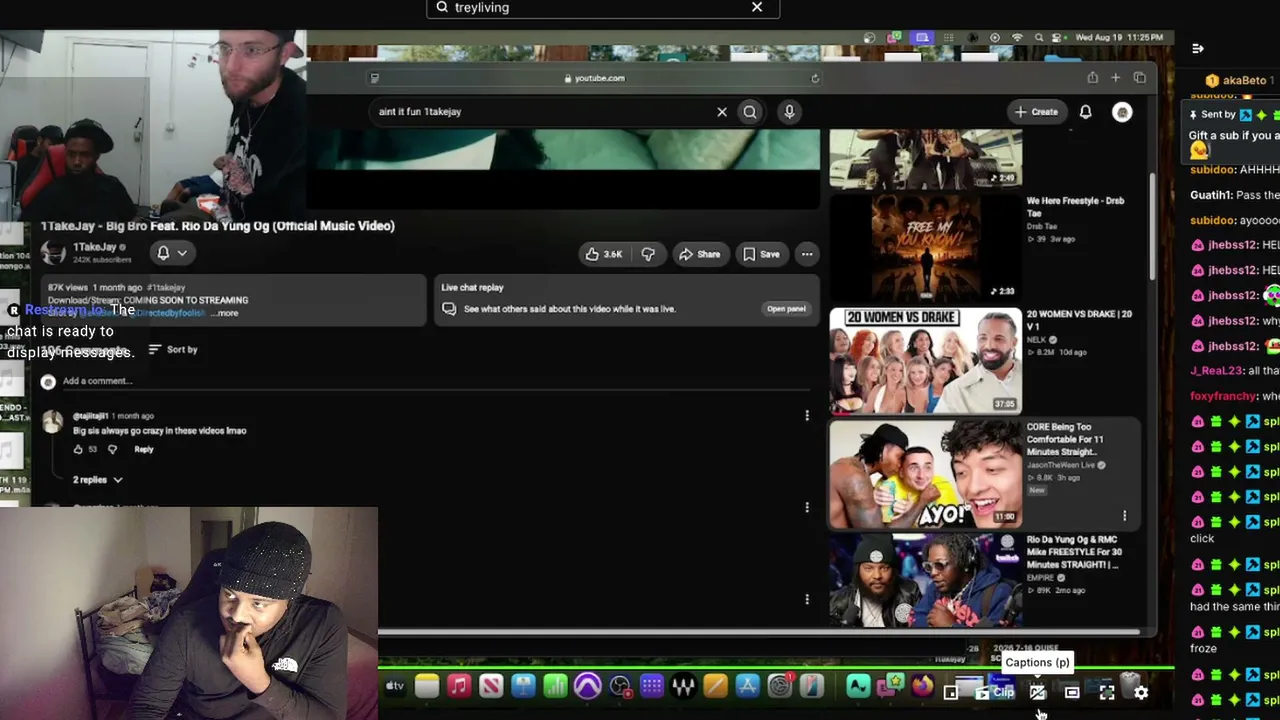Screen dimensions: 1280x720
Task: Show the Safari tab overview
Action: (x=1140, y=78)
